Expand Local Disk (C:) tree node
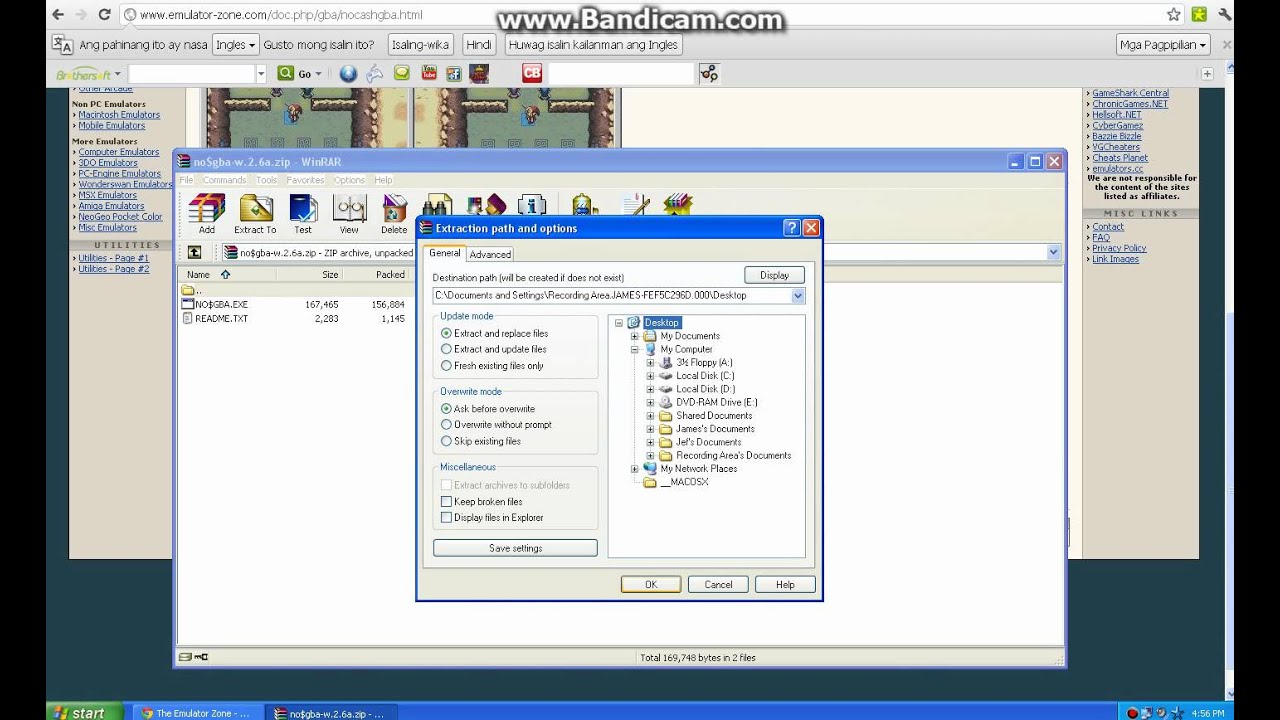 (x=650, y=376)
